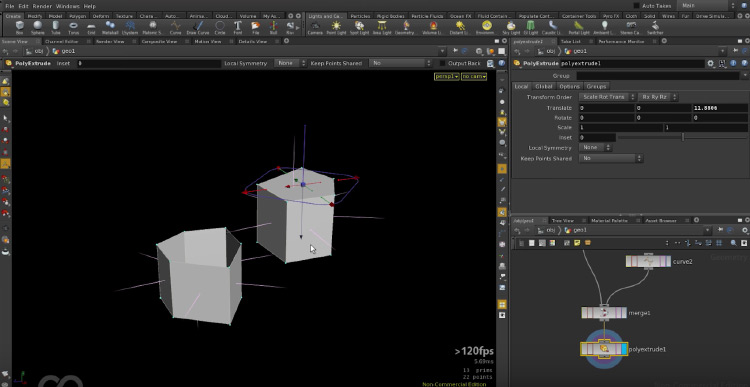Image resolution: width=750 pixels, height=387 pixels.
Task: Toggle the Output Back checkbox
Action: [x=442, y=63]
